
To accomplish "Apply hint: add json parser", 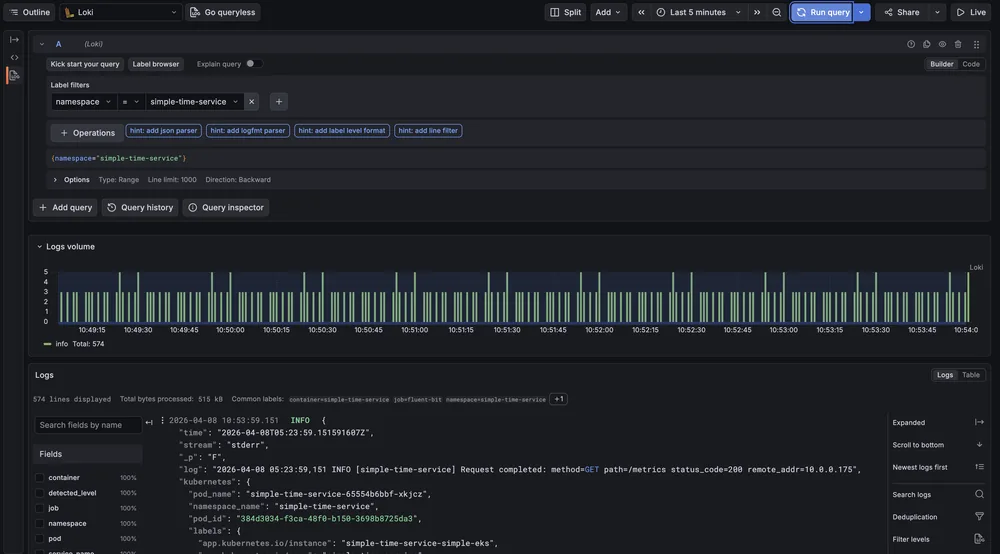I will click(163, 131).
